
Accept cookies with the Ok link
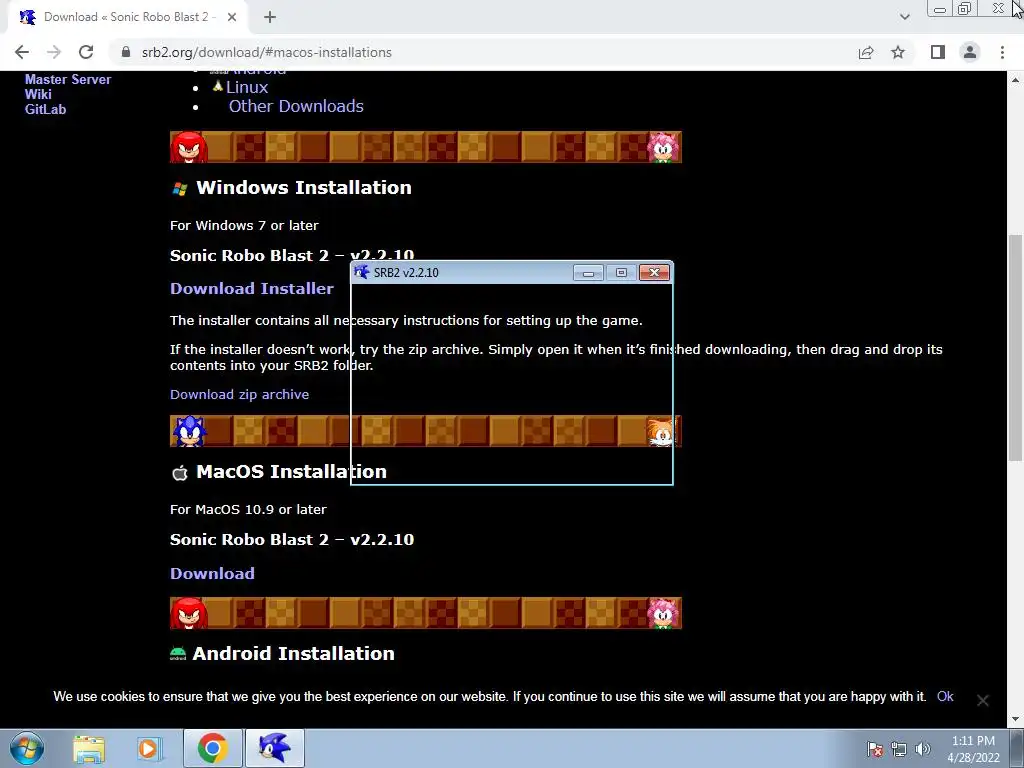(945, 696)
